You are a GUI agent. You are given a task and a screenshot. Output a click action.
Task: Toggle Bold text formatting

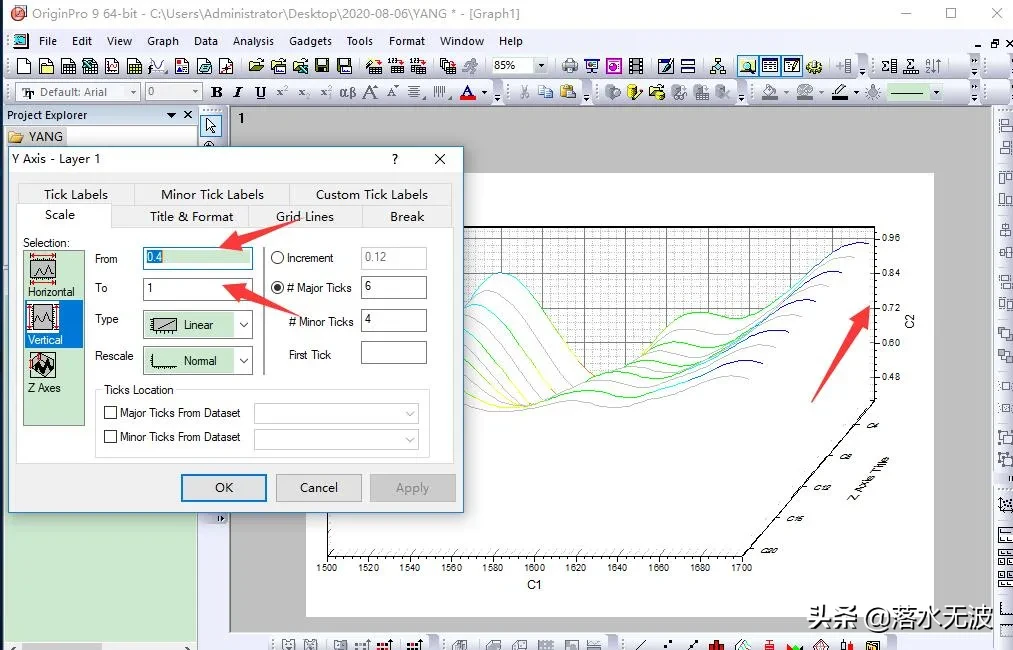point(216,92)
